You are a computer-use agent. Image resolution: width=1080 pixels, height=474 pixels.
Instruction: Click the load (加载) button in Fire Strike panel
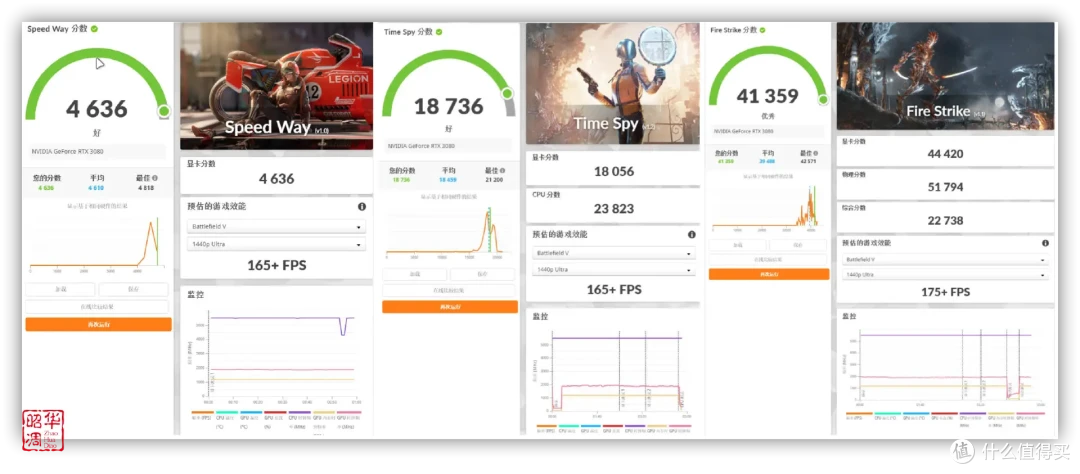coord(737,245)
